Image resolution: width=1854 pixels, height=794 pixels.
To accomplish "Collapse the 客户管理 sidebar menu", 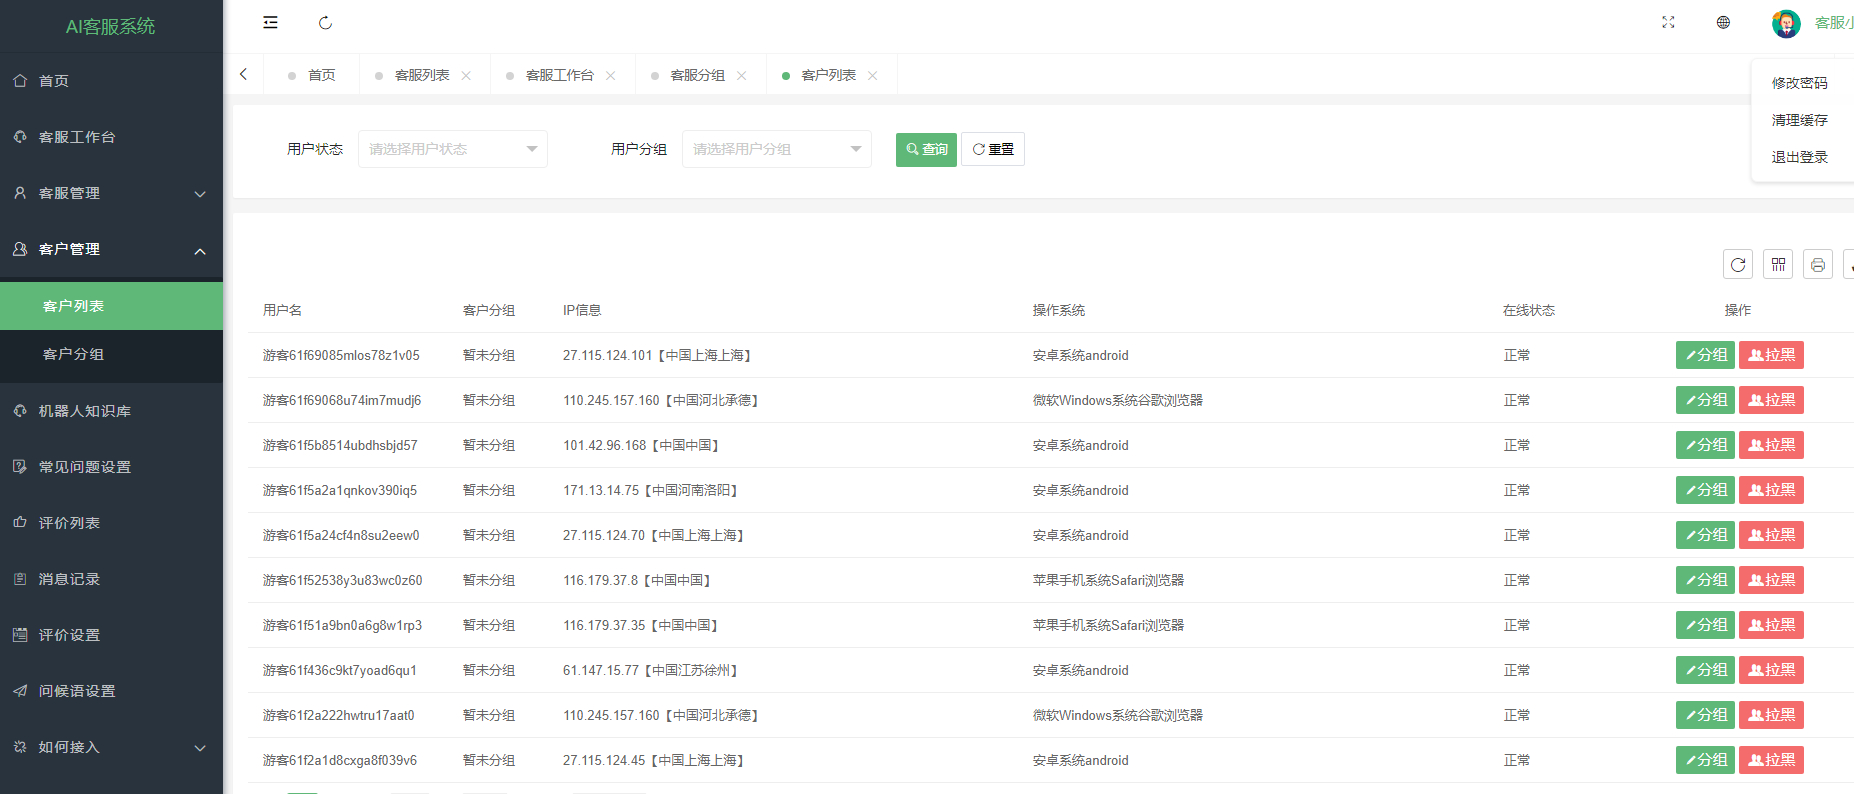I will pos(111,249).
